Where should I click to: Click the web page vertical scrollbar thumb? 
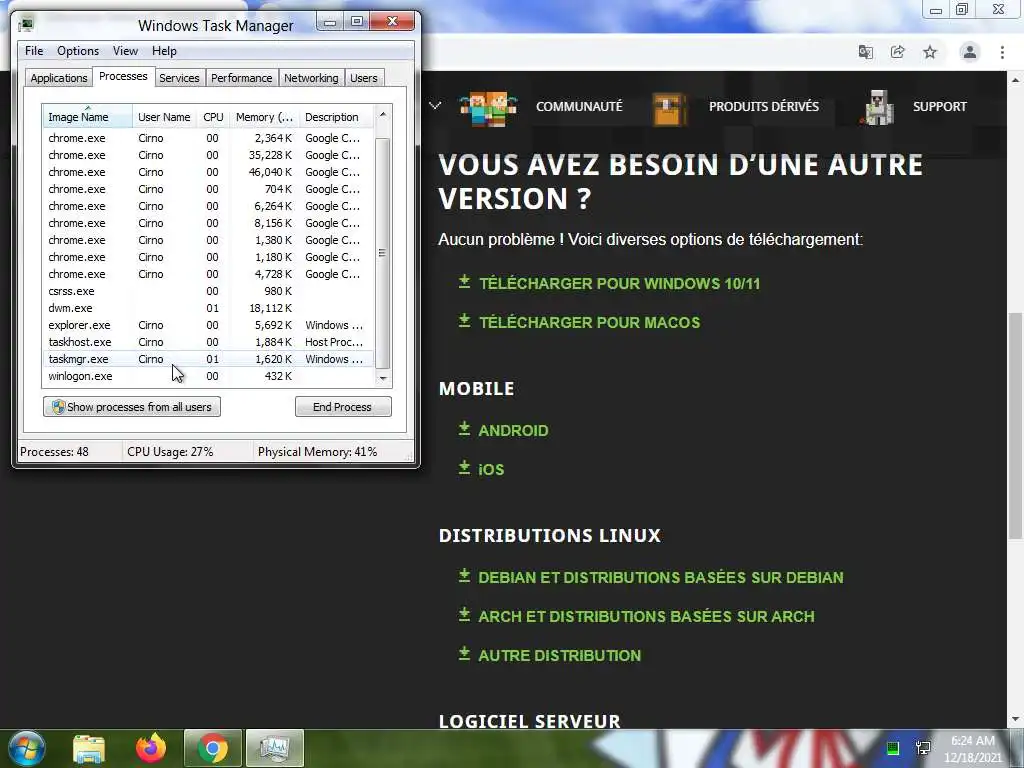click(1015, 426)
